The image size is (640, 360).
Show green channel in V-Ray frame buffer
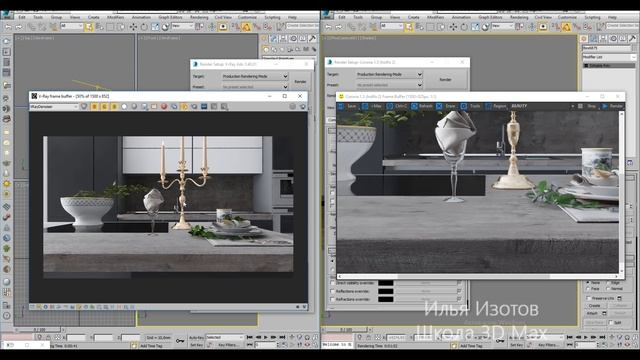click(104, 107)
